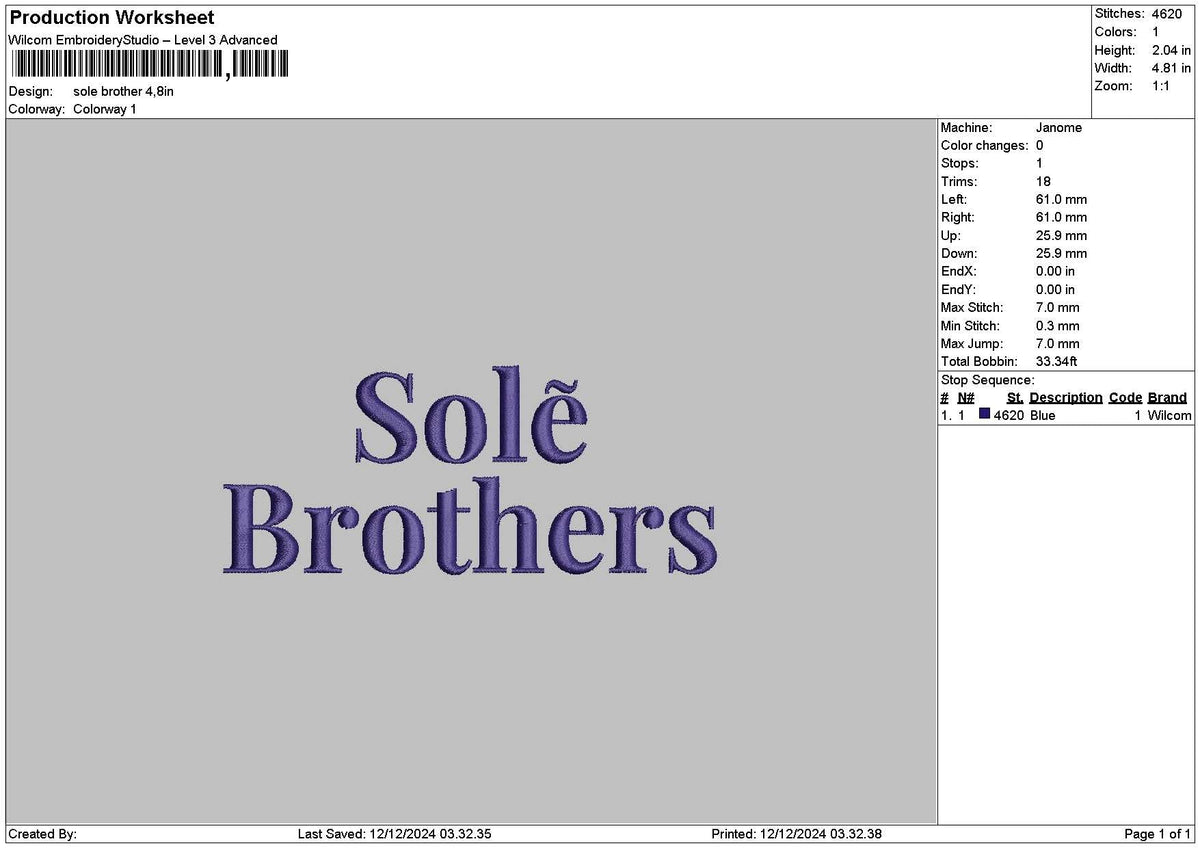The width and height of the screenshot is (1200, 848).
Task: Click the St. column header
Action: point(1014,397)
